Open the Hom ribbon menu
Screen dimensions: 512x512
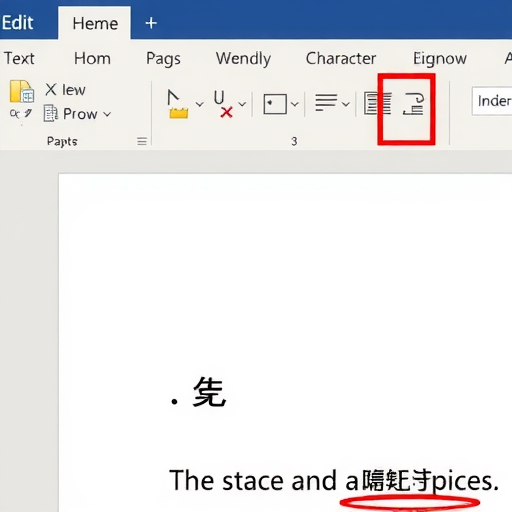coord(92,58)
